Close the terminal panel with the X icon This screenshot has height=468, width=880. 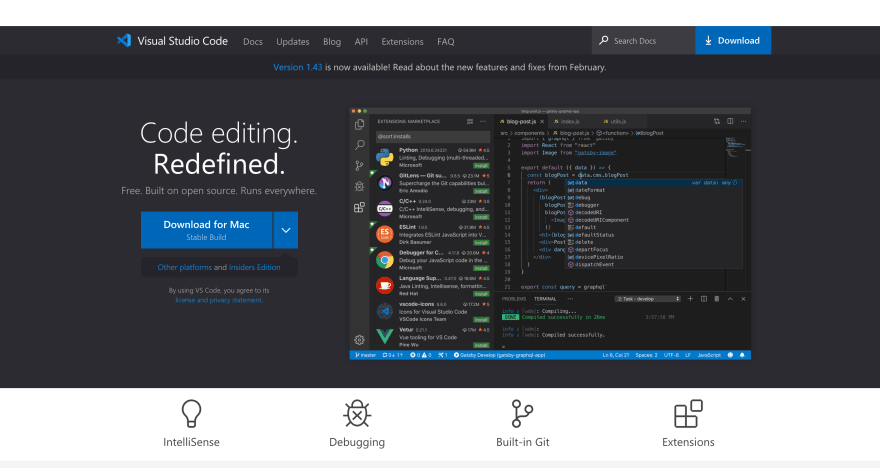[743, 299]
